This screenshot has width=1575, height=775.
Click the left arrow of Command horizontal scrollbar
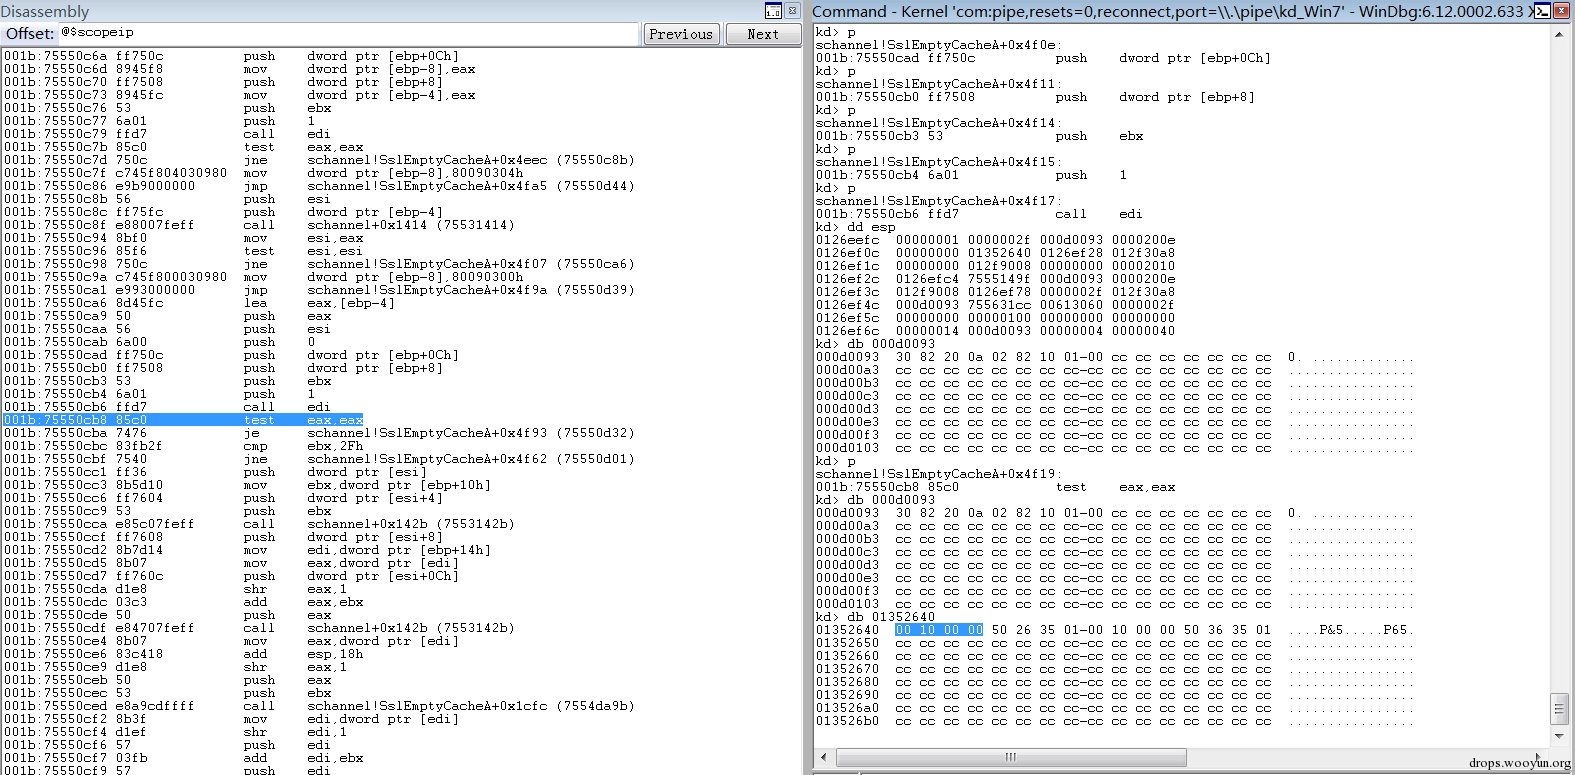tap(824, 757)
